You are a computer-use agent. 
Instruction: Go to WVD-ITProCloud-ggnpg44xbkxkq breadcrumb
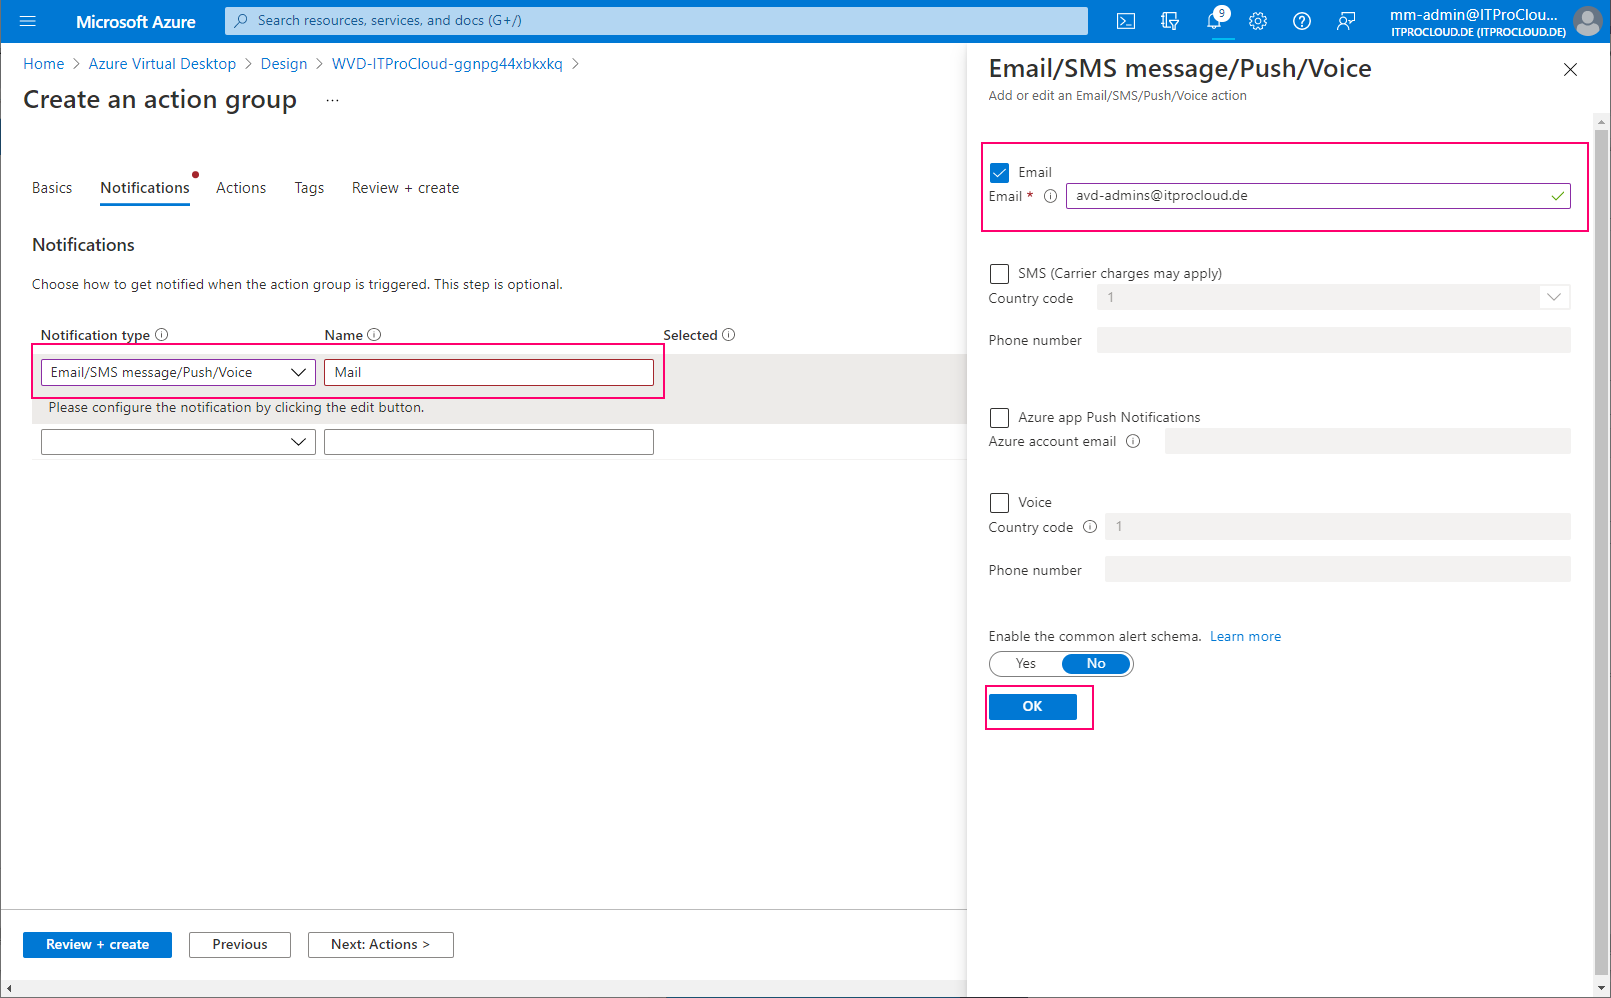pyautogui.click(x=447, y=64)
